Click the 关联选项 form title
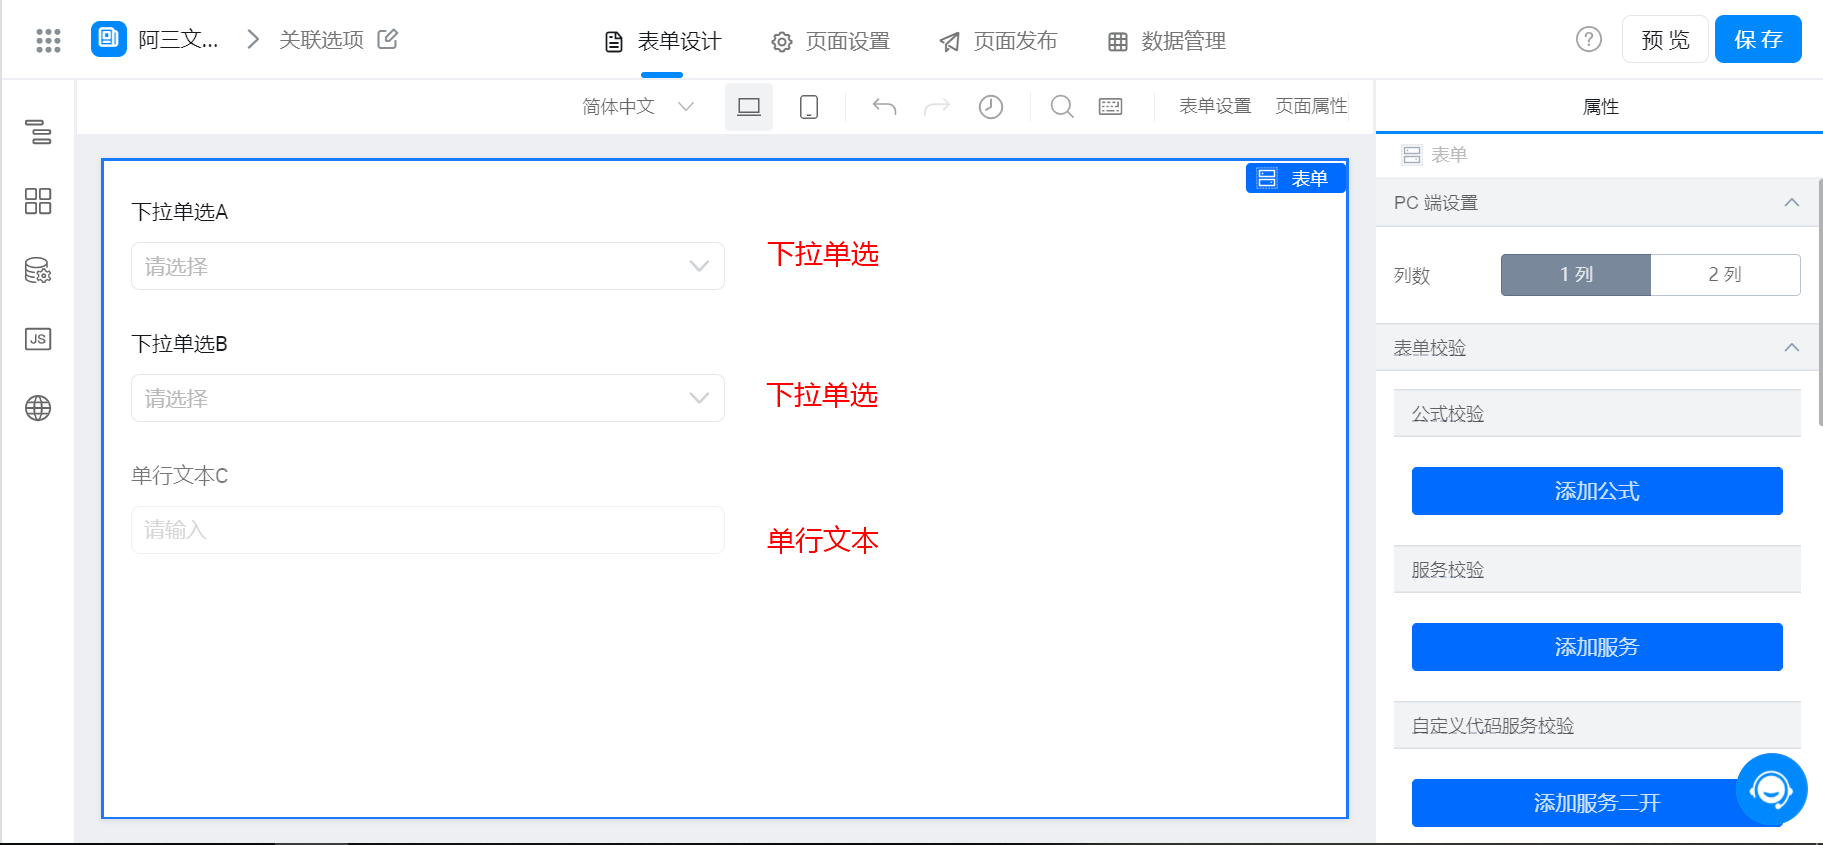This screenshot has height=845, width=1823. (321, 40)
